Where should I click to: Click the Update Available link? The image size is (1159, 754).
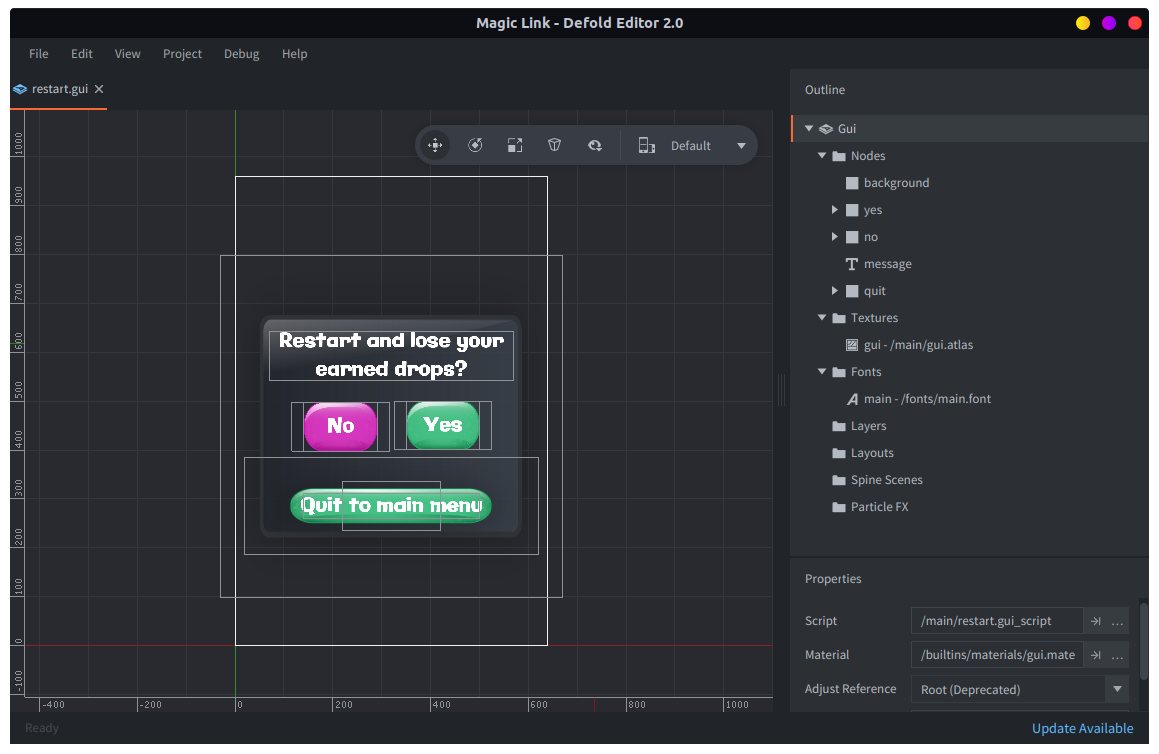click(1082, 728)
